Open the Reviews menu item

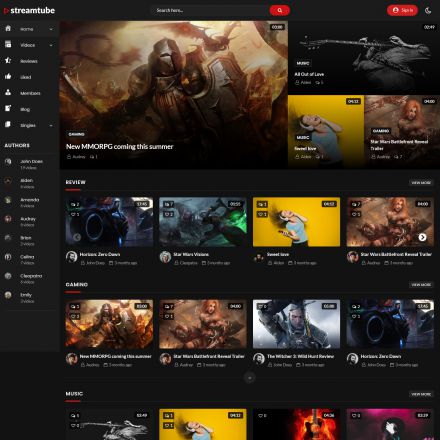click(30, 61)
